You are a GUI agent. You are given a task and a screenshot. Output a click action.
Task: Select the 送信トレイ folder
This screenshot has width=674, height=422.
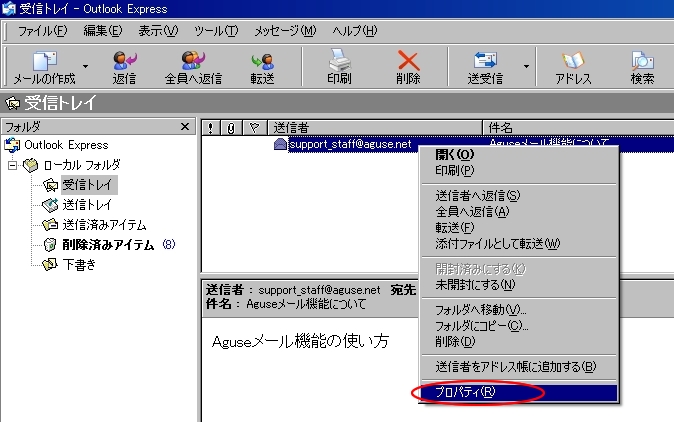click(x=87, y=205)
